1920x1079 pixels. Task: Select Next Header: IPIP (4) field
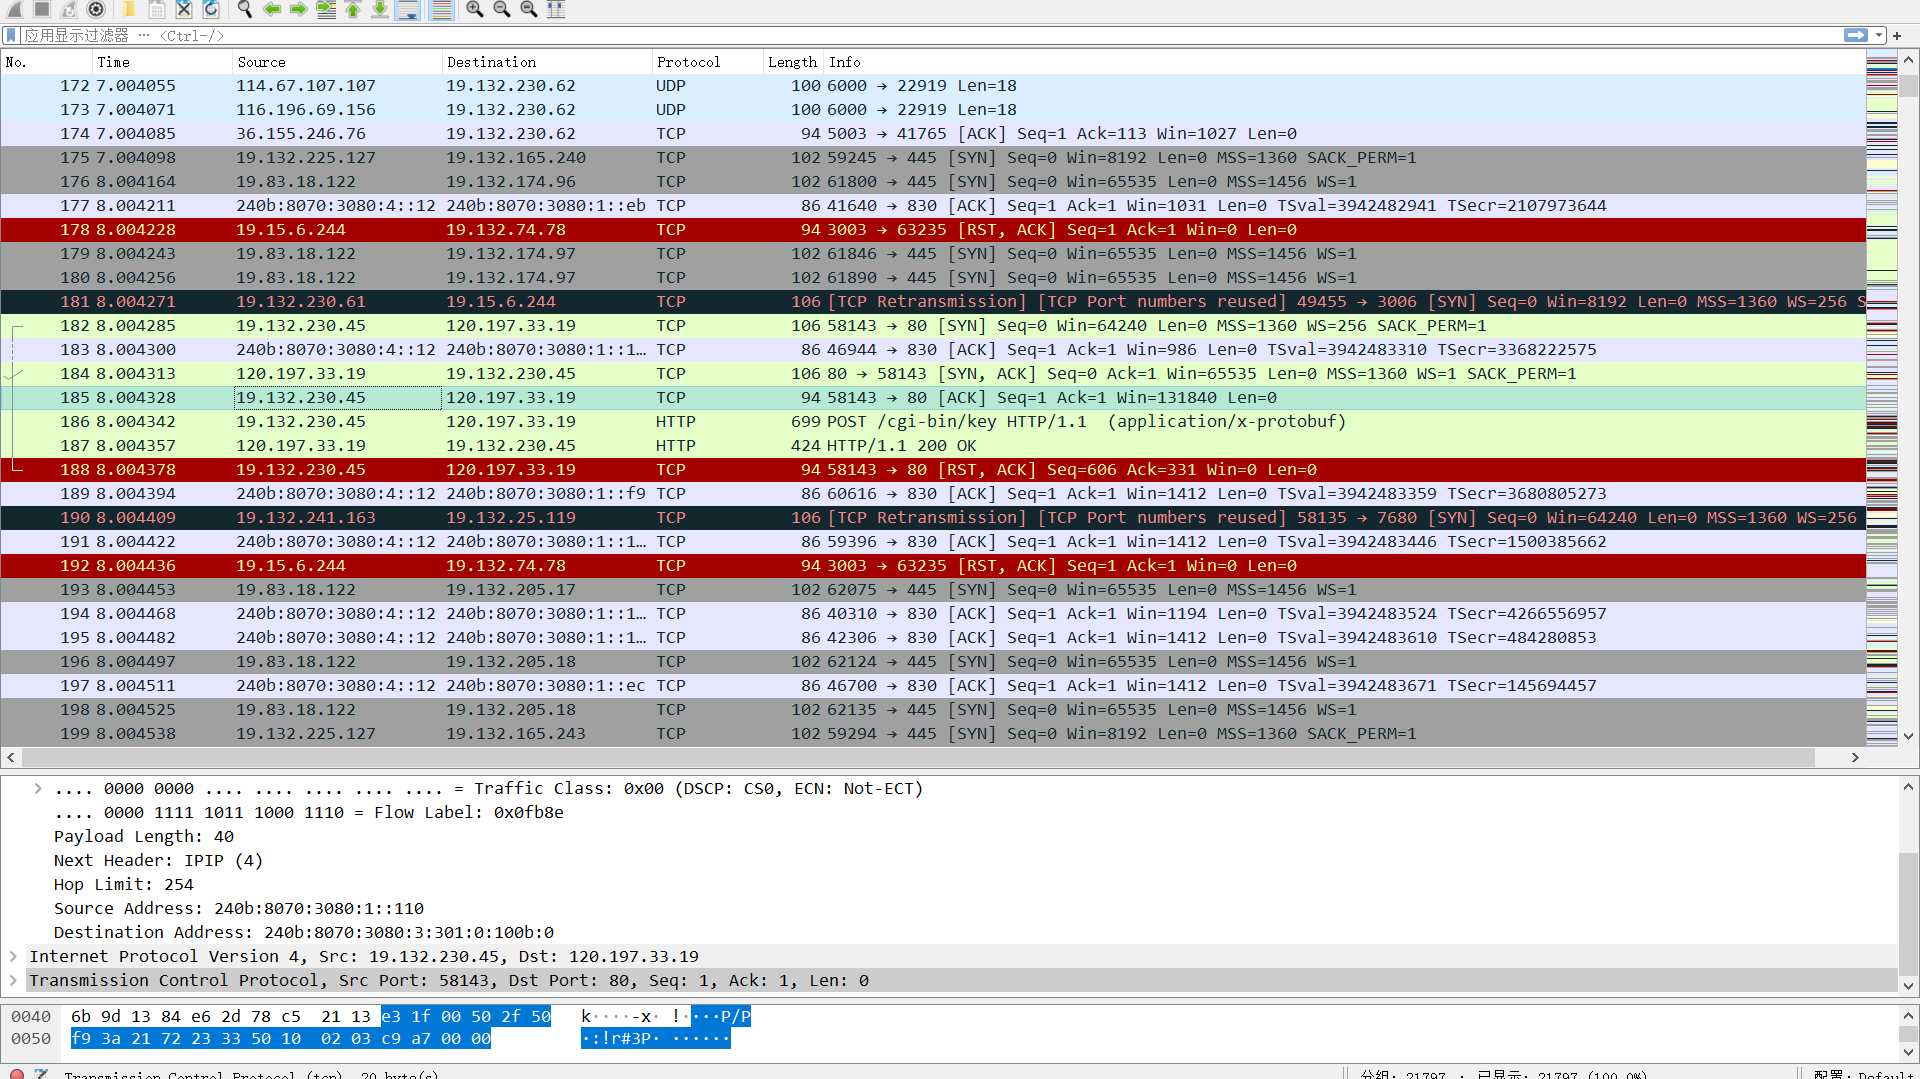pos(158,861)
